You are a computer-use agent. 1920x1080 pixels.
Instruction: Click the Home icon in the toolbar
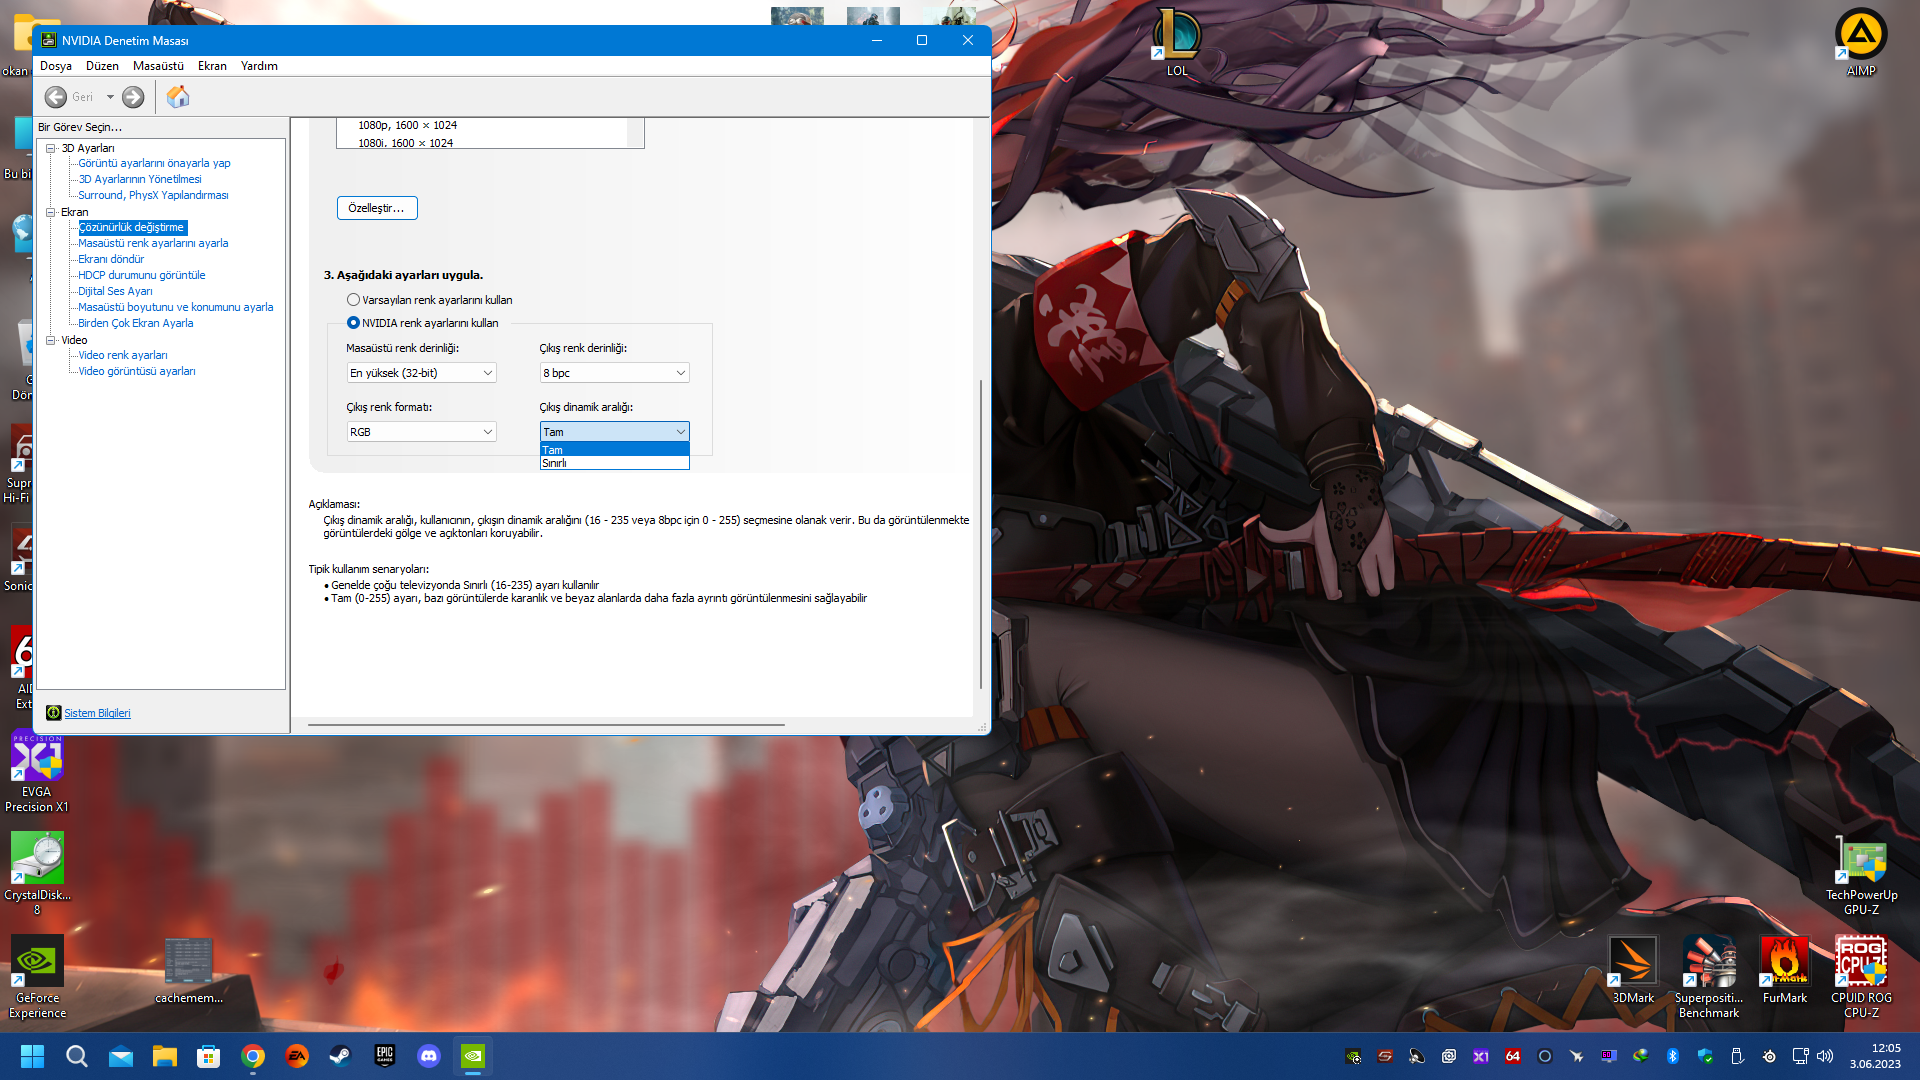click(x=178, y=97)
